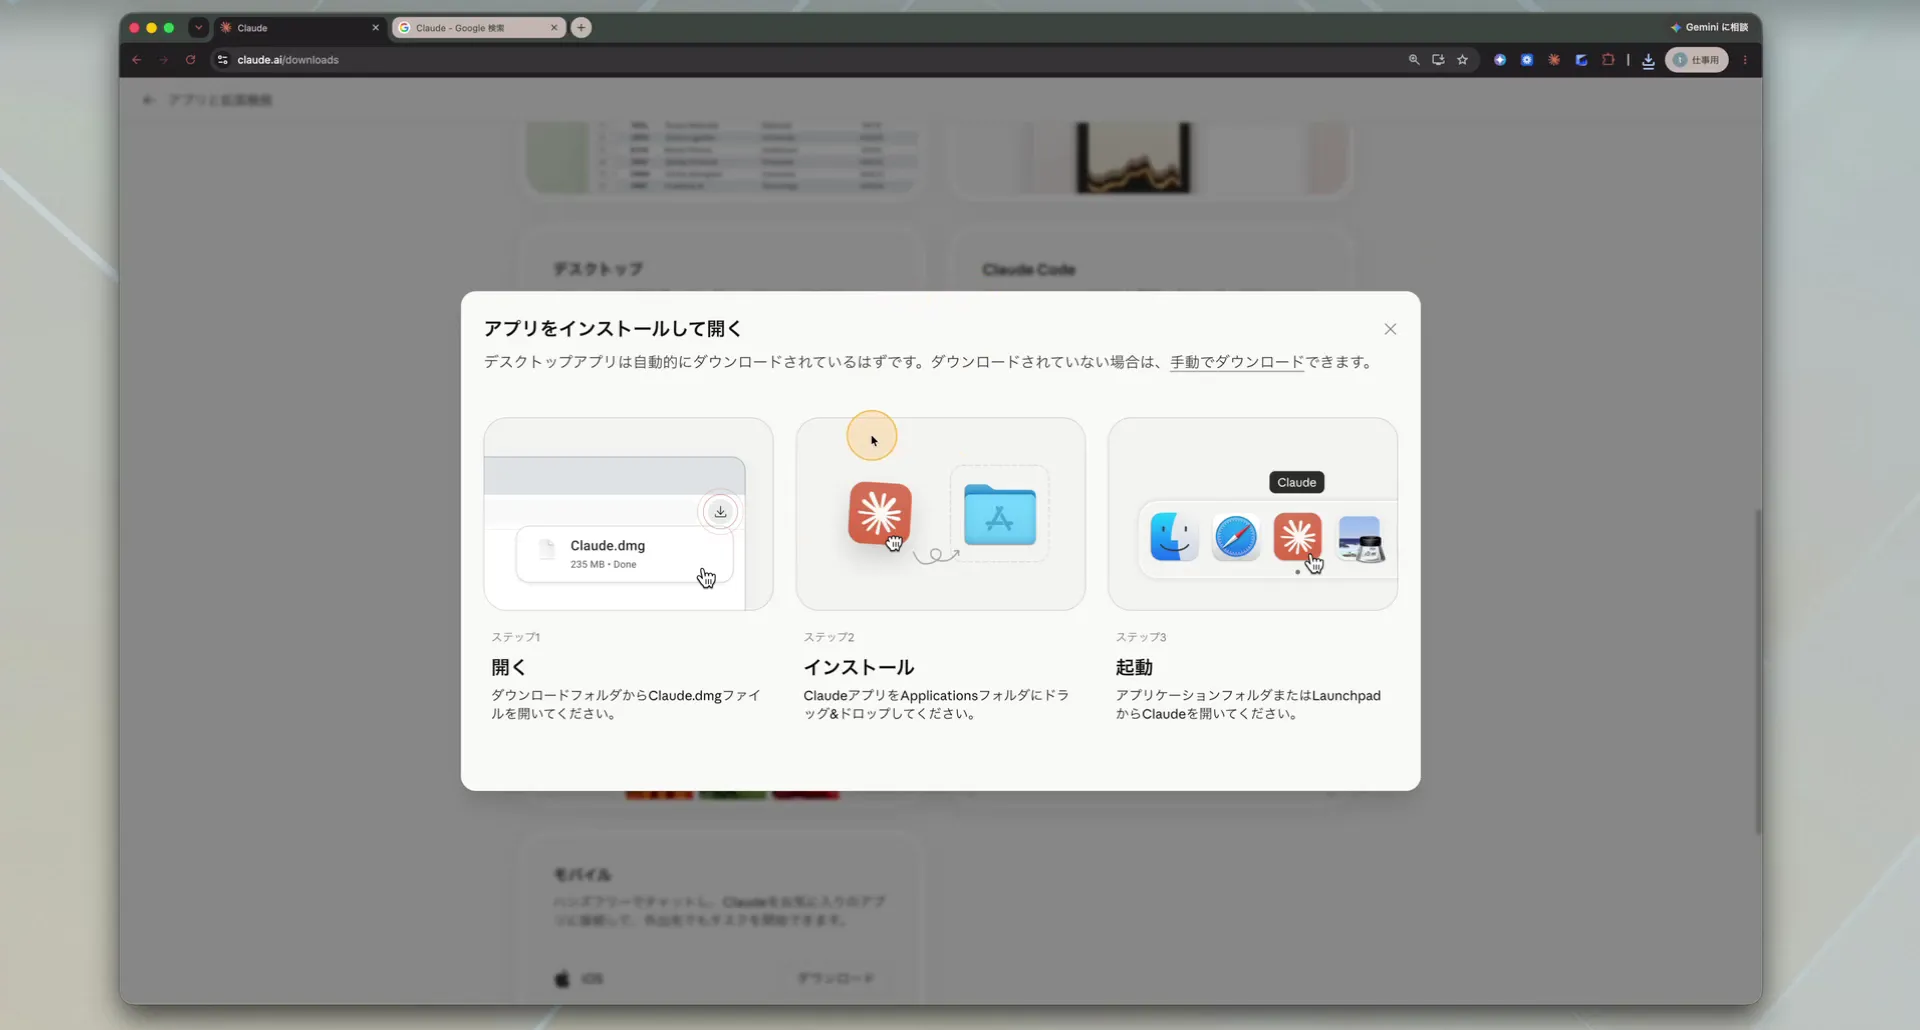This screenshot has height=1030, width=1920.
Task: Click the Finder icon in the Step 3 Dock
Action: click(x=1174, y=538)
